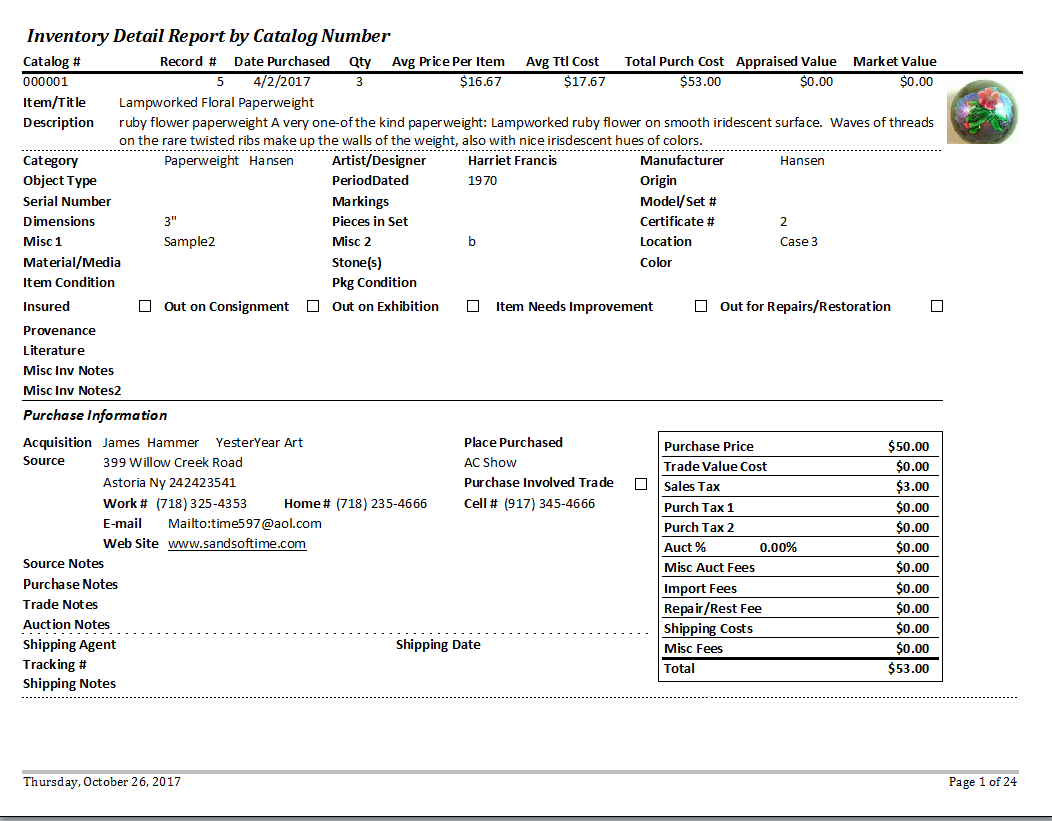This screenshot has height=821, width=1052.
Task: Click the Record # value 5
Action: pos(220,82)
